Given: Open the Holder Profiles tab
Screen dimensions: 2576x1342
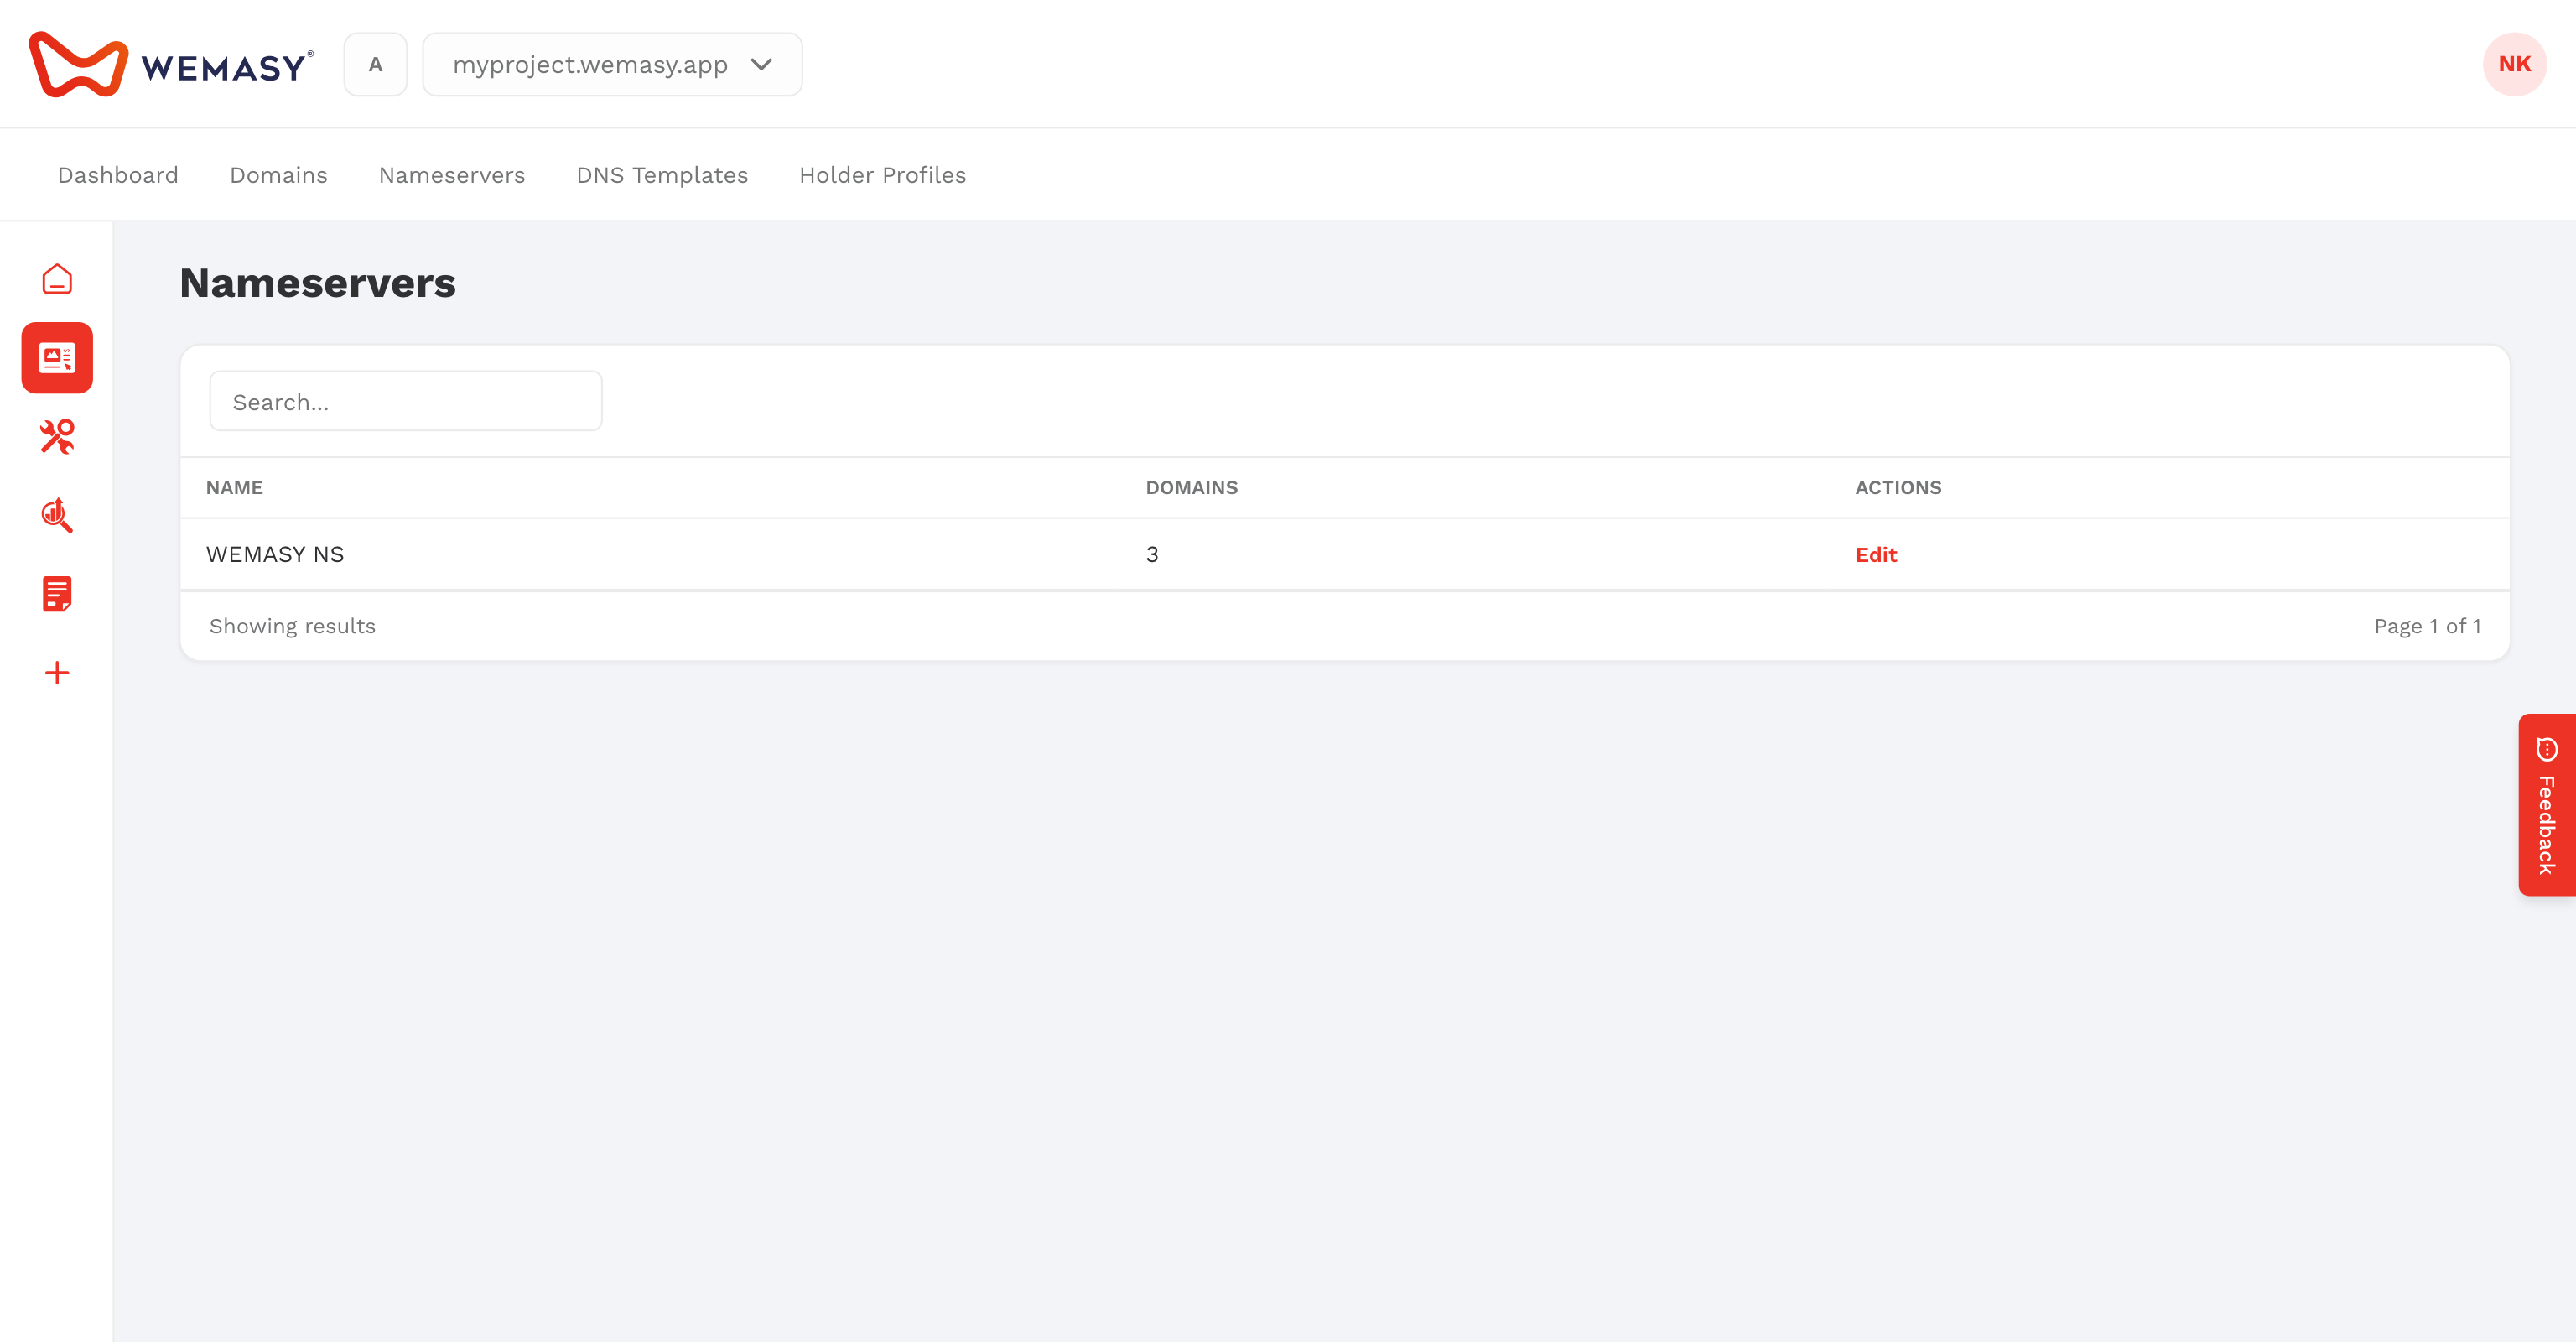Looking at the screenshot, I should (x=882, y=175).
